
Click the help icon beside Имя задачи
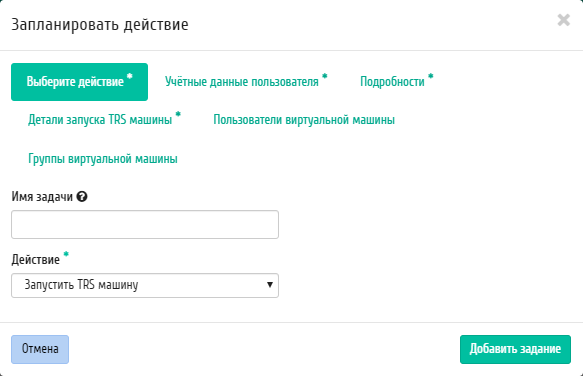tap(82, 196)
